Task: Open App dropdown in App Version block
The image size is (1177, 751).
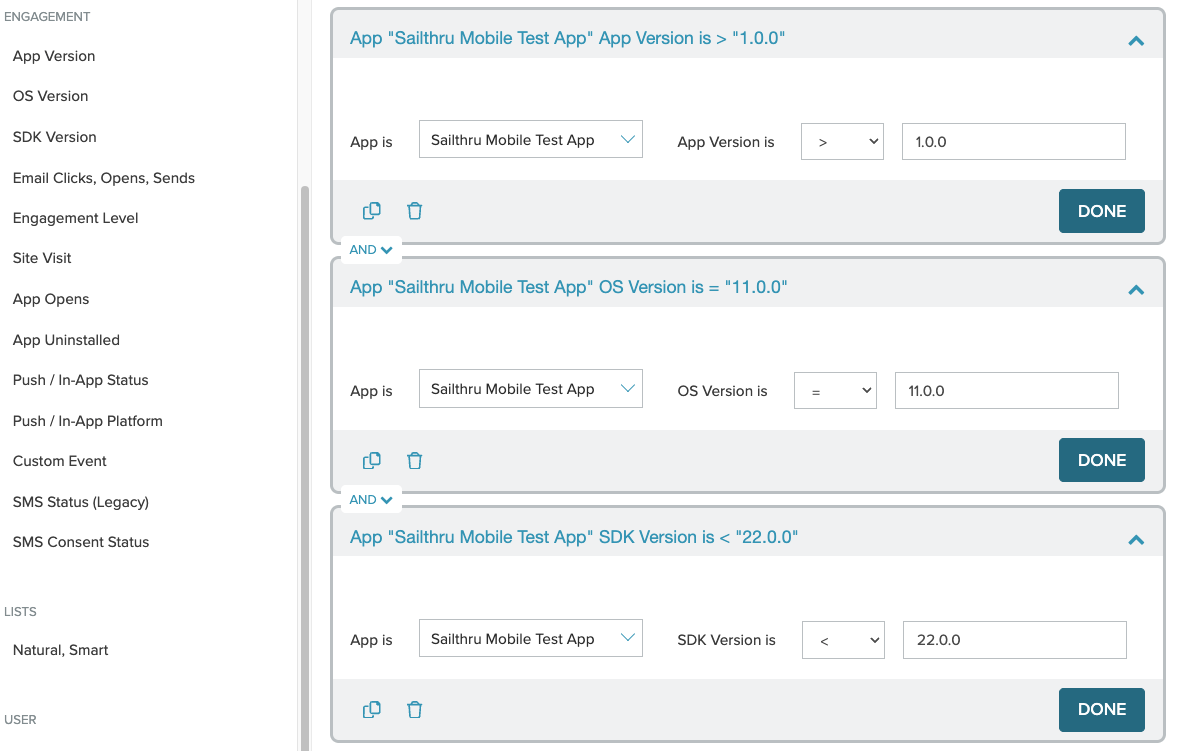Action: [x=530, y=140]
